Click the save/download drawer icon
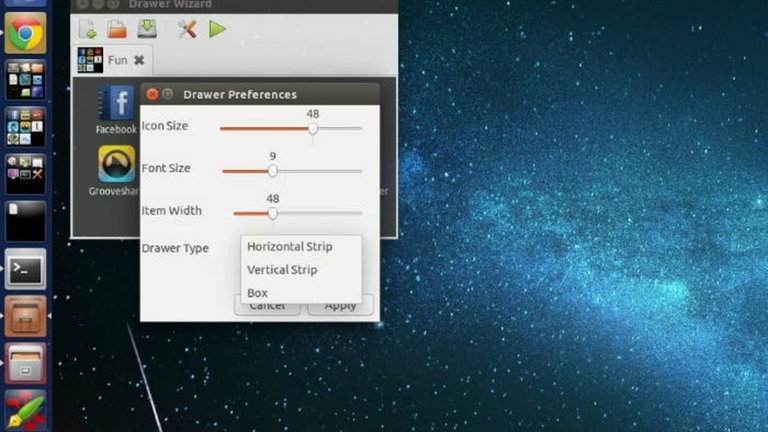The height and width of the screenshot is (432, 768). pyautogui.click(x=146, y=29)
